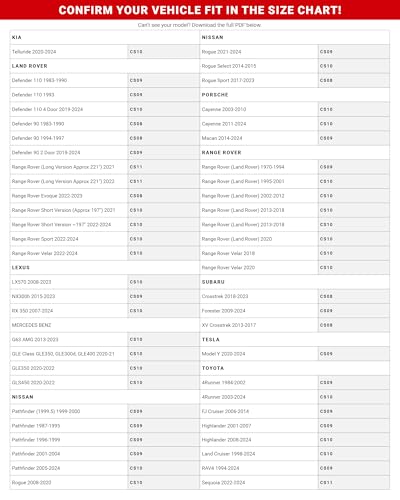Click the PORSCHE section header
Image resolution: width=400 pixels, height=500 pixels.
[215, 95]
